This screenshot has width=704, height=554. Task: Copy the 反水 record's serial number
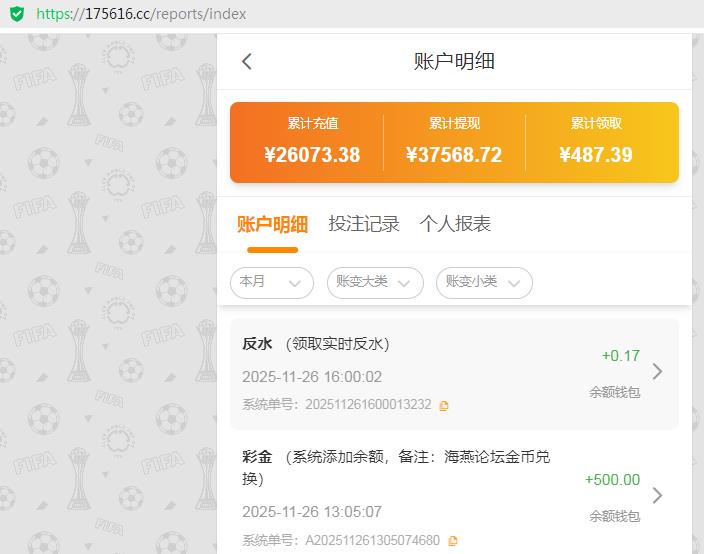444,405
